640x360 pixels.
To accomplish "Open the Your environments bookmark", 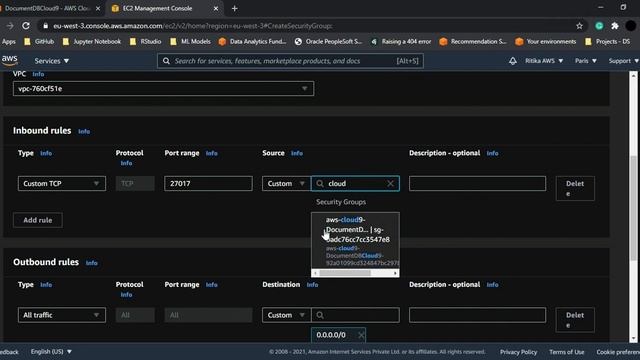I will [x=545, y=41].
